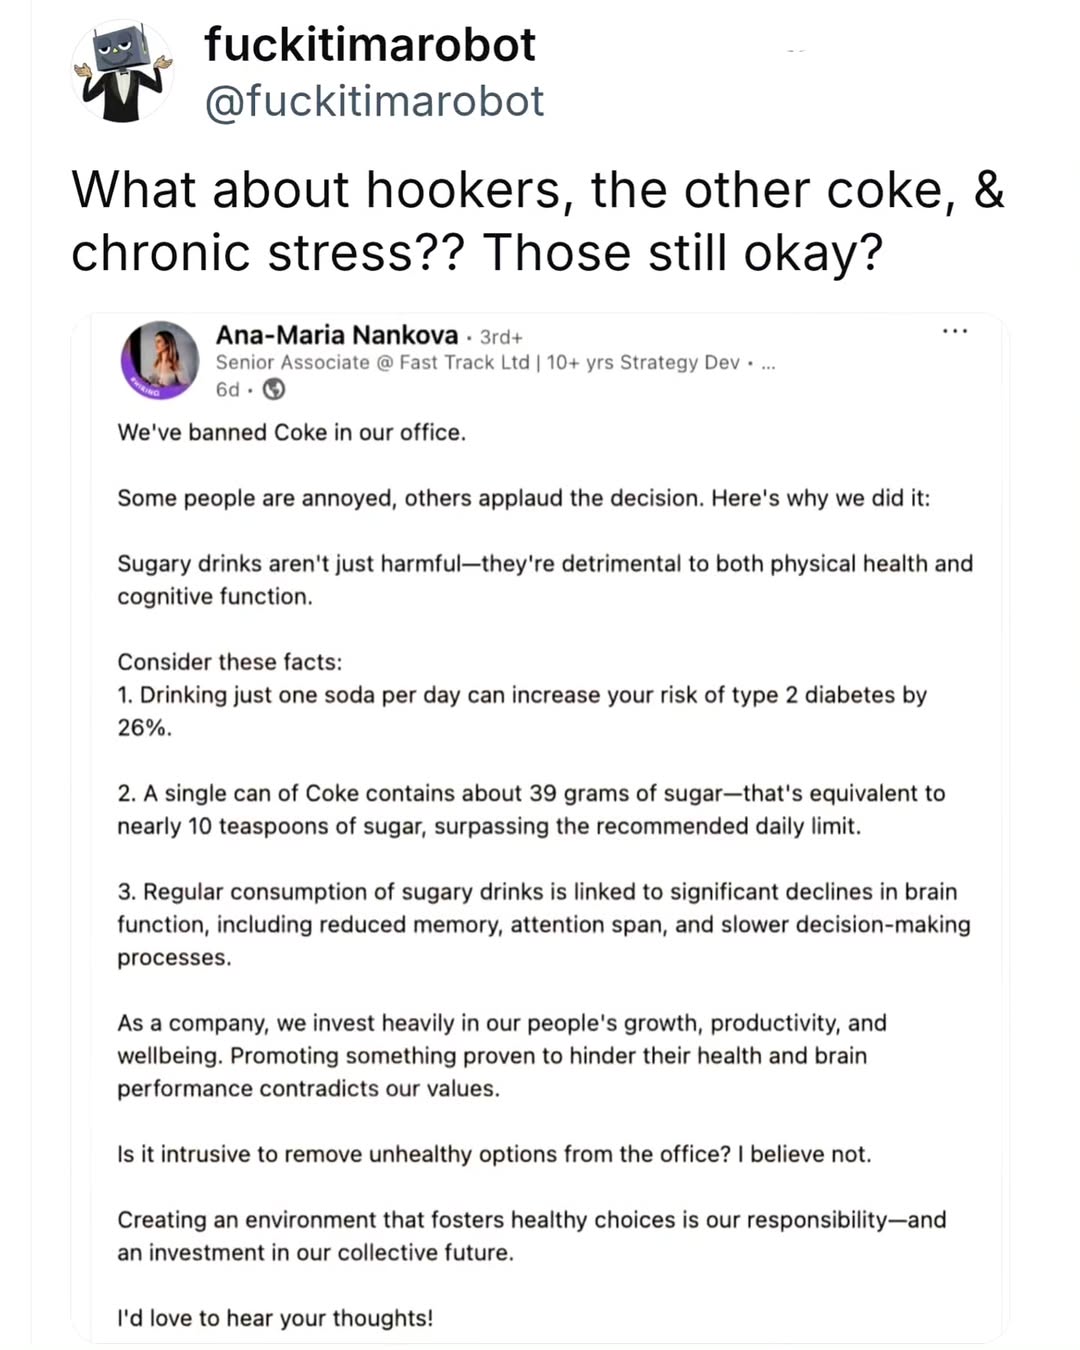Click the tweet text about hookers and coke

pos(537,220)
